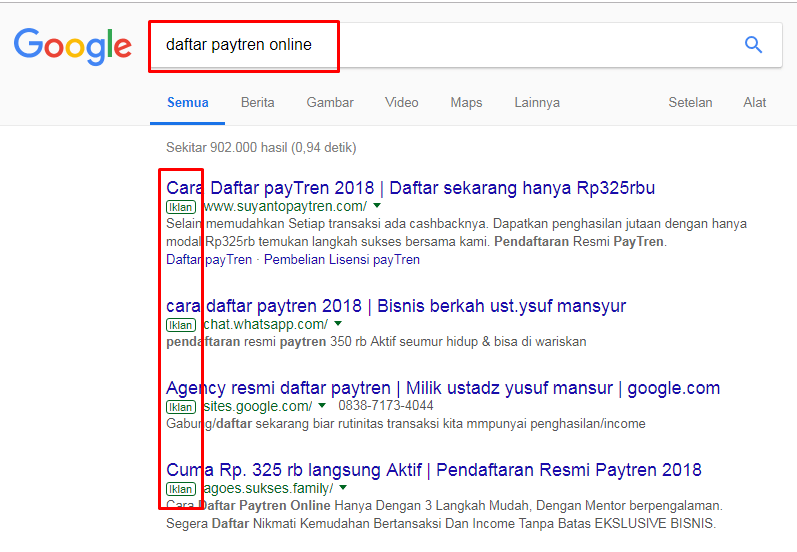The height and width of the screenshot is (552, 797).
Task: Click the Iklan badge beside agoes.sukses.family
Action: pos(181,489)
